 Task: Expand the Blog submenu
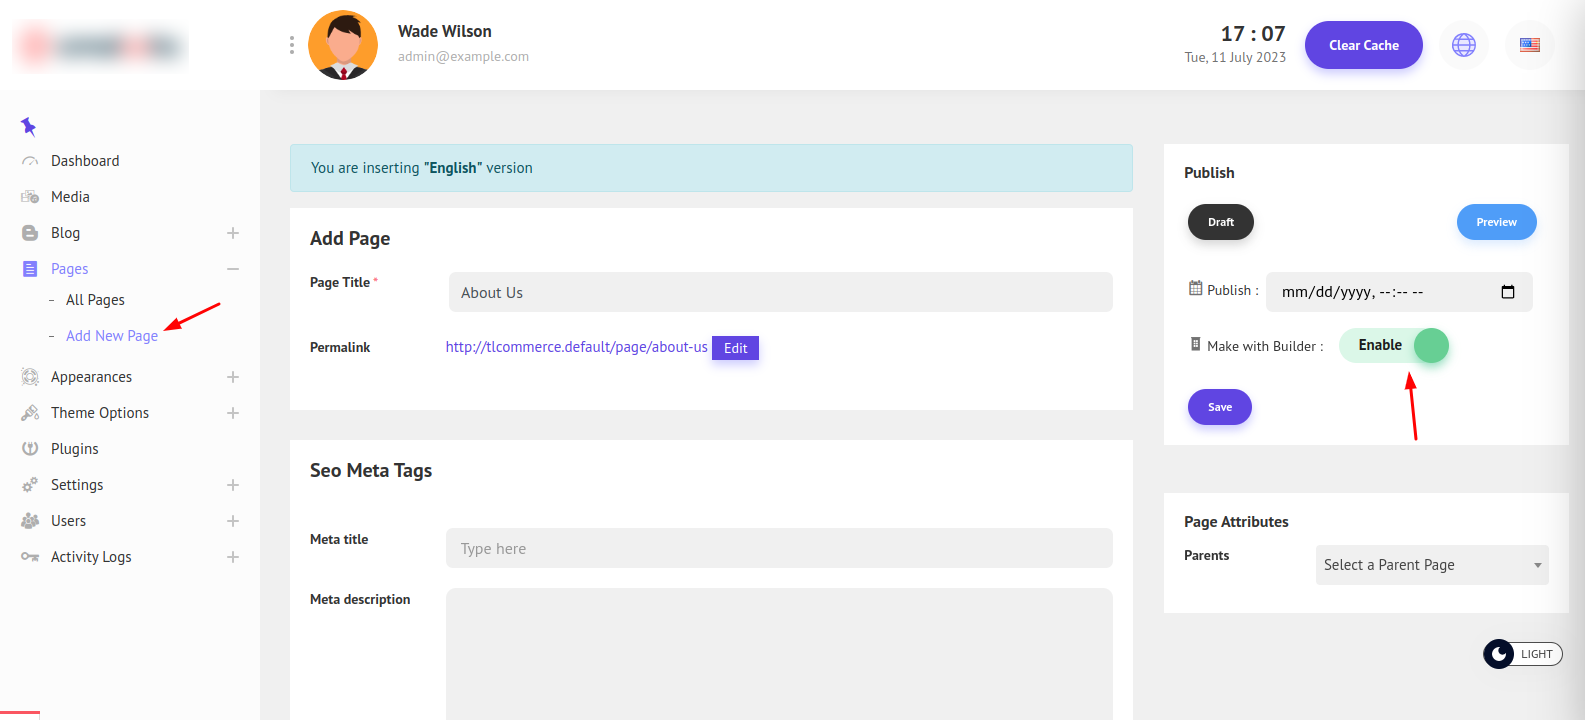click(x=233, y=233)
